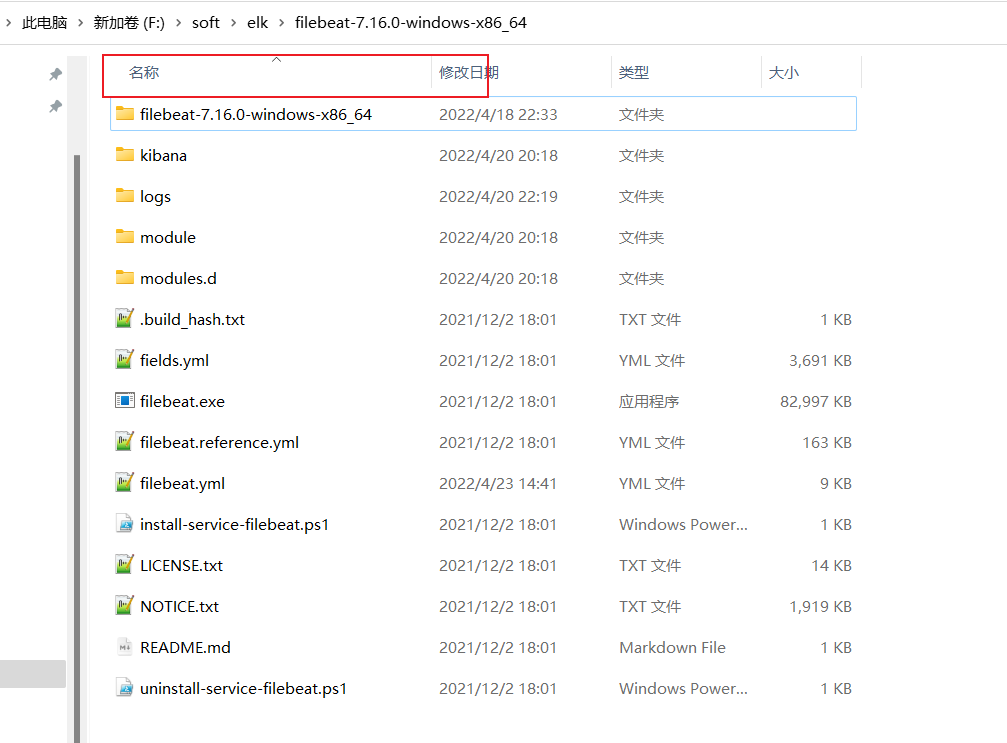The image size is (1007, 743).
Task: Click the 应用程序 type cell
Action: point(649,401)
